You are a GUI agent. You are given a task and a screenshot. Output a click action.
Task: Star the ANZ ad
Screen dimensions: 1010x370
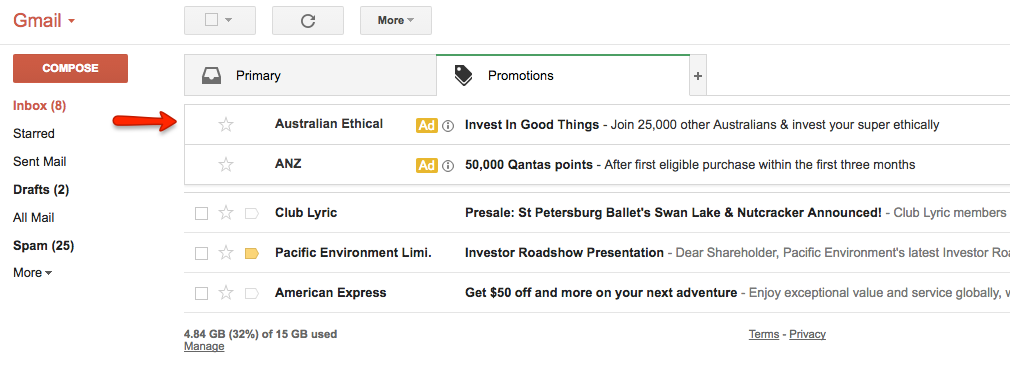[225, 164]
